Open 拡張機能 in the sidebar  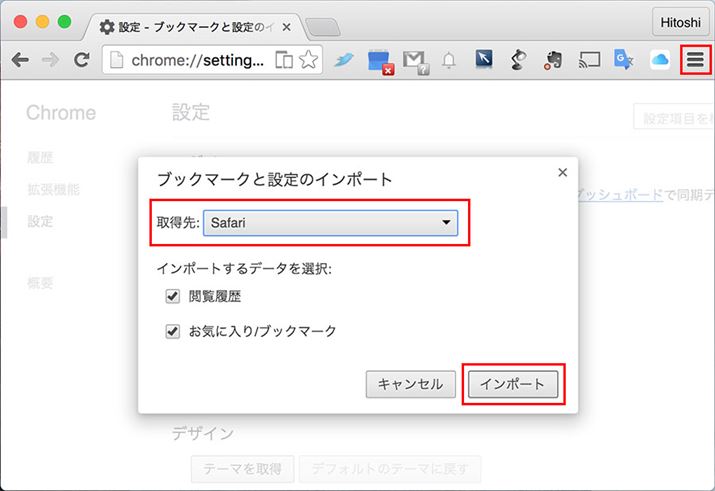[x=53, y=189]
